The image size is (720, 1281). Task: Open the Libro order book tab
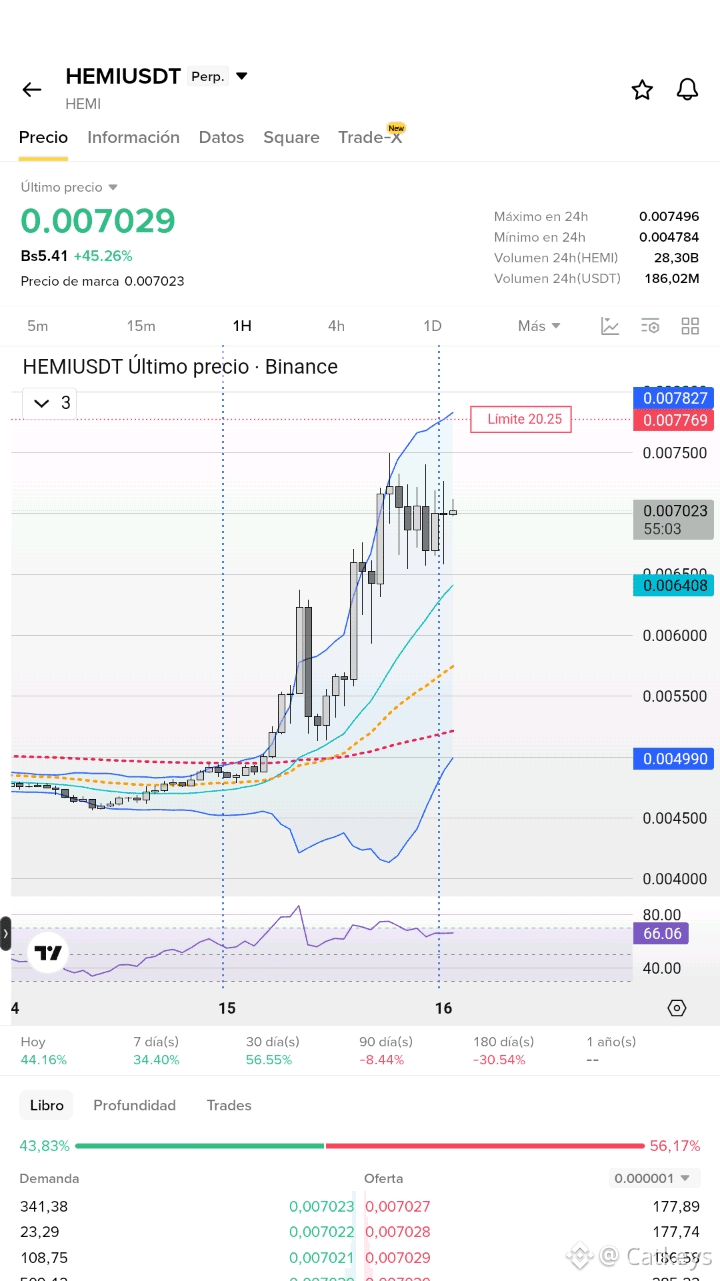coord(46,1105)
